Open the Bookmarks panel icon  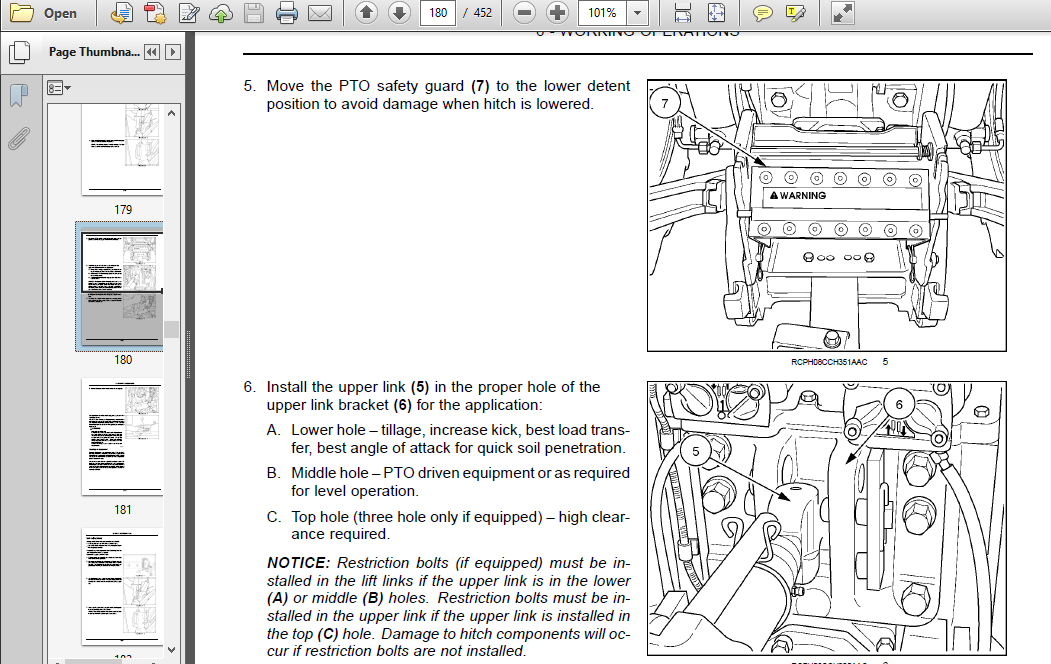point(19,95)
